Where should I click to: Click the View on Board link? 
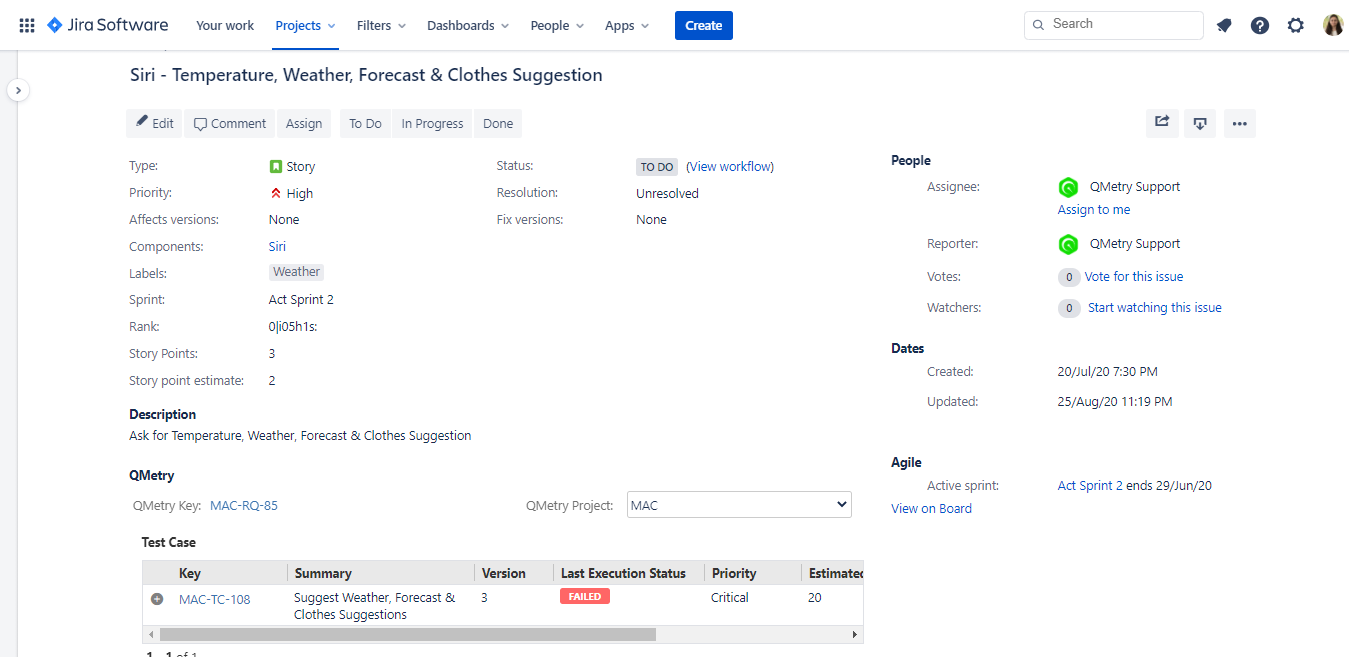pos(931,509)
